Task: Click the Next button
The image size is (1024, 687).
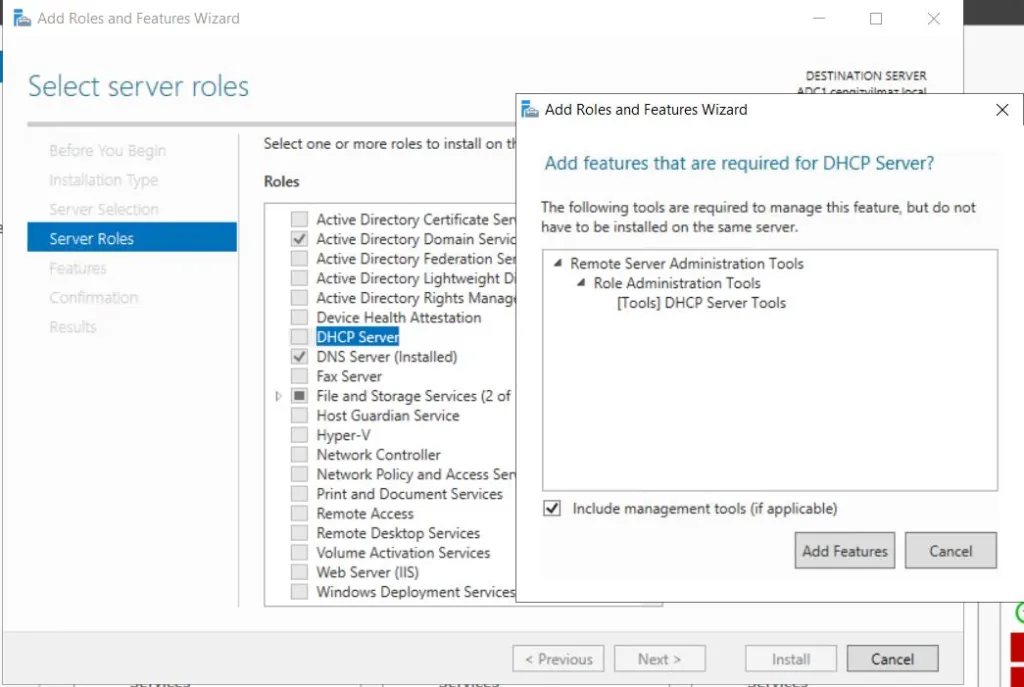Action: (660, 659)
